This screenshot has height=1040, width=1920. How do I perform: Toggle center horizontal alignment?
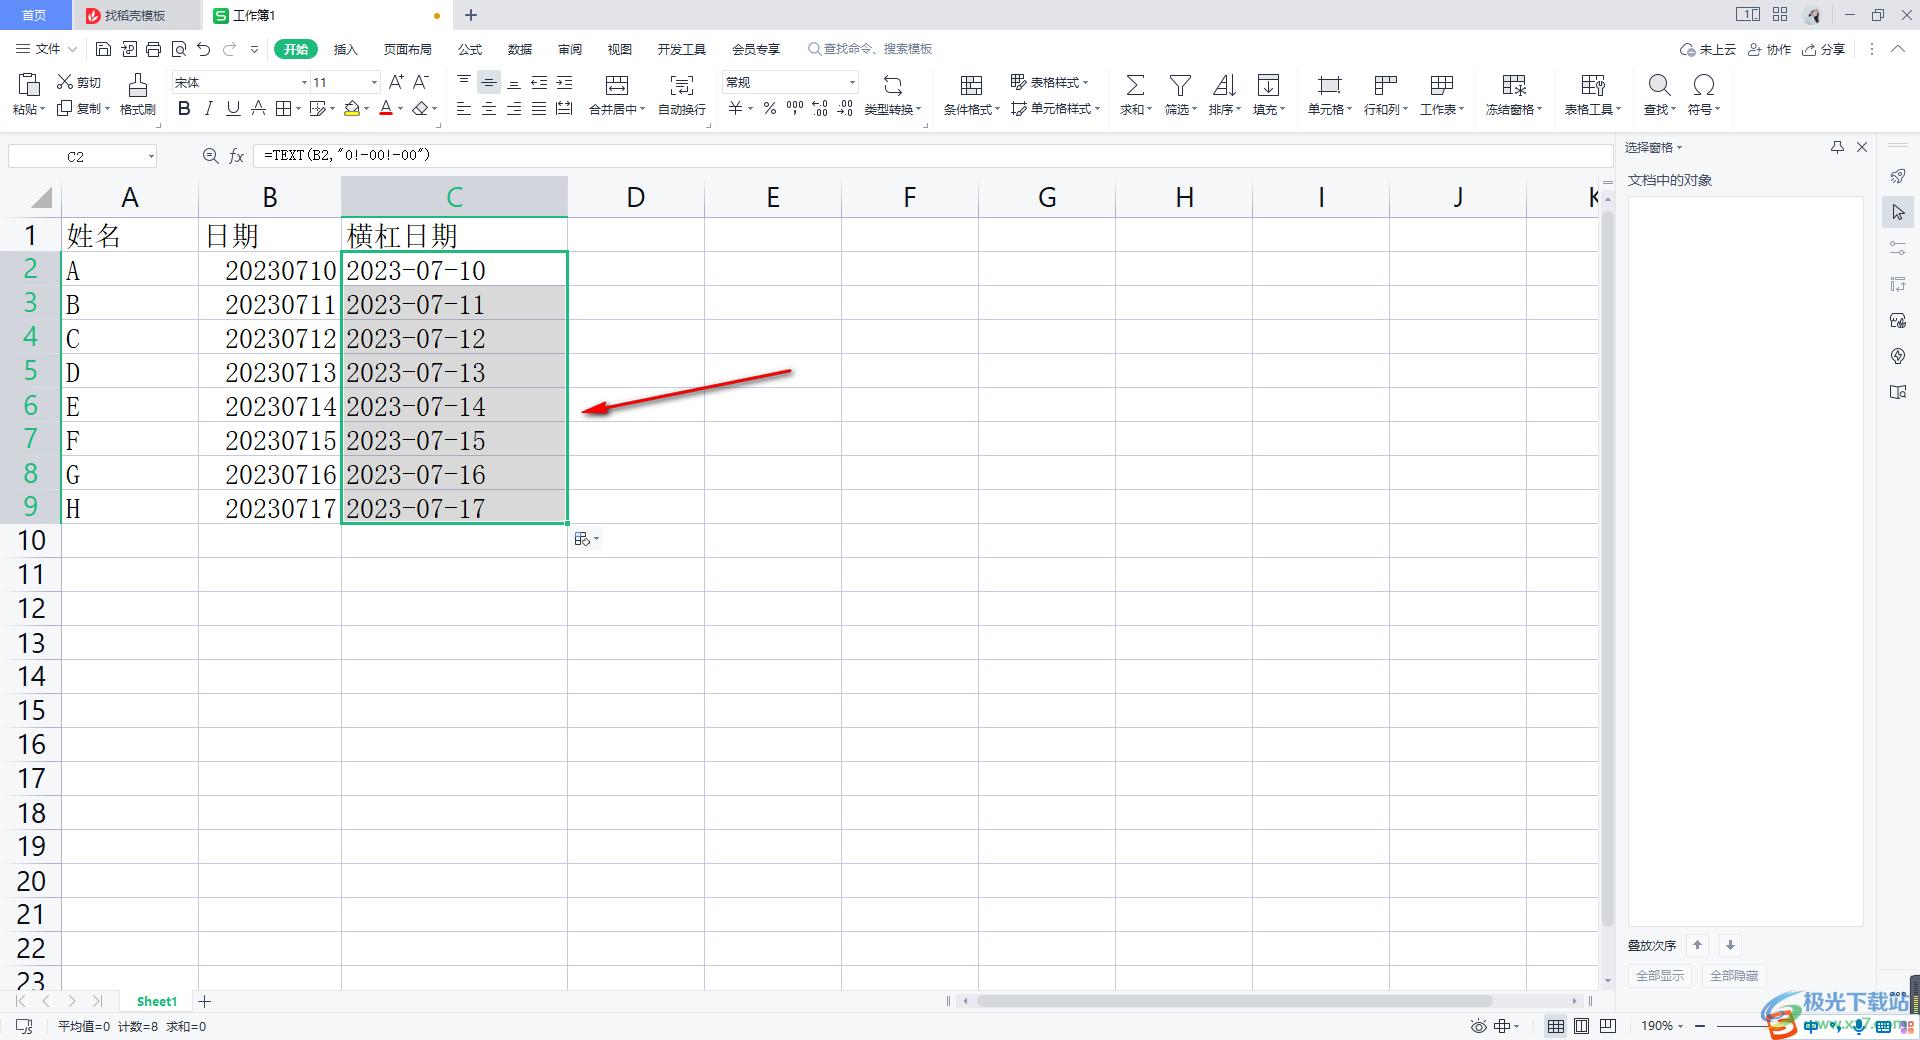tap(489, 108)
